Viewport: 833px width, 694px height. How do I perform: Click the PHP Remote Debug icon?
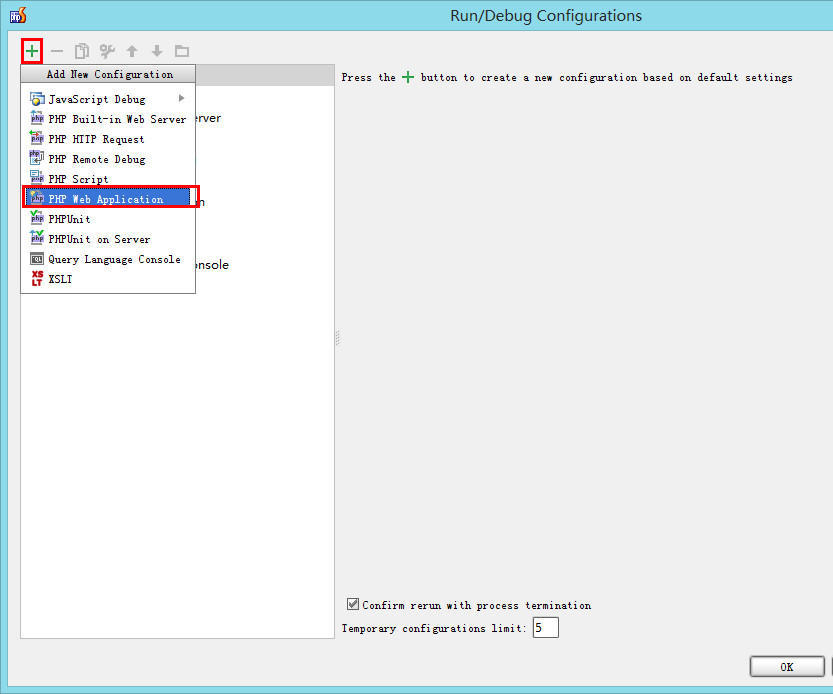(37, 158)
